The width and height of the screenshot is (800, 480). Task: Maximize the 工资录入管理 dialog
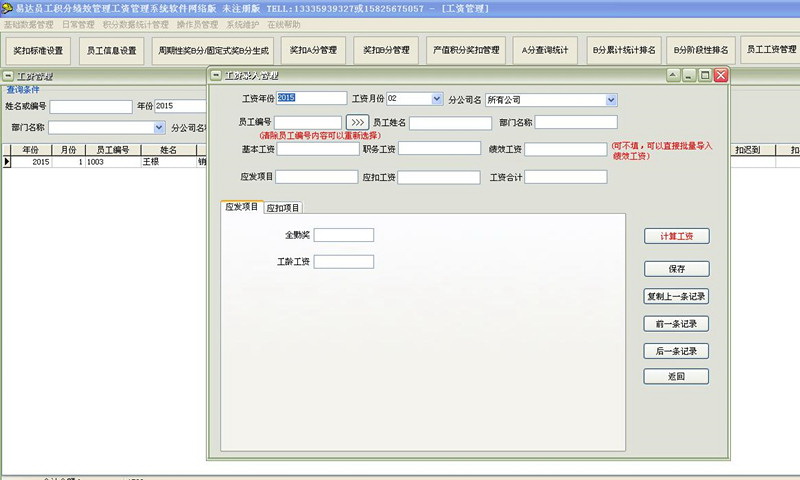click(x=705, y=75)
